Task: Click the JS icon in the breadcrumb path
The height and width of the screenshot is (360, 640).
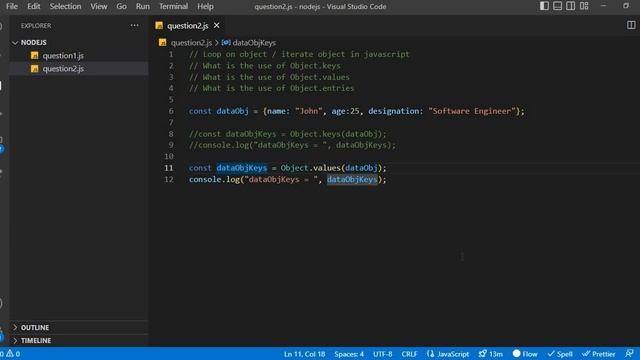Action: click(x=162, y=42)
